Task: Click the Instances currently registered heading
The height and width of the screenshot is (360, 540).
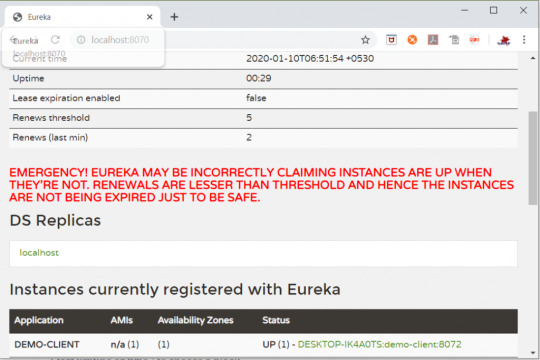Action: point(175,289)
